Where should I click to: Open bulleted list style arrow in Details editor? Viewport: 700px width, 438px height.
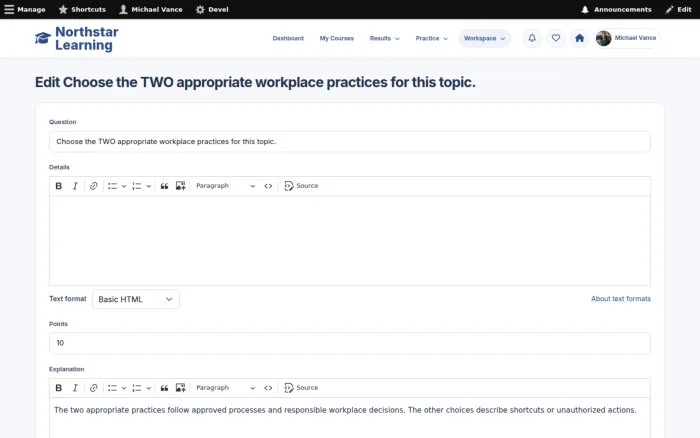124,186
